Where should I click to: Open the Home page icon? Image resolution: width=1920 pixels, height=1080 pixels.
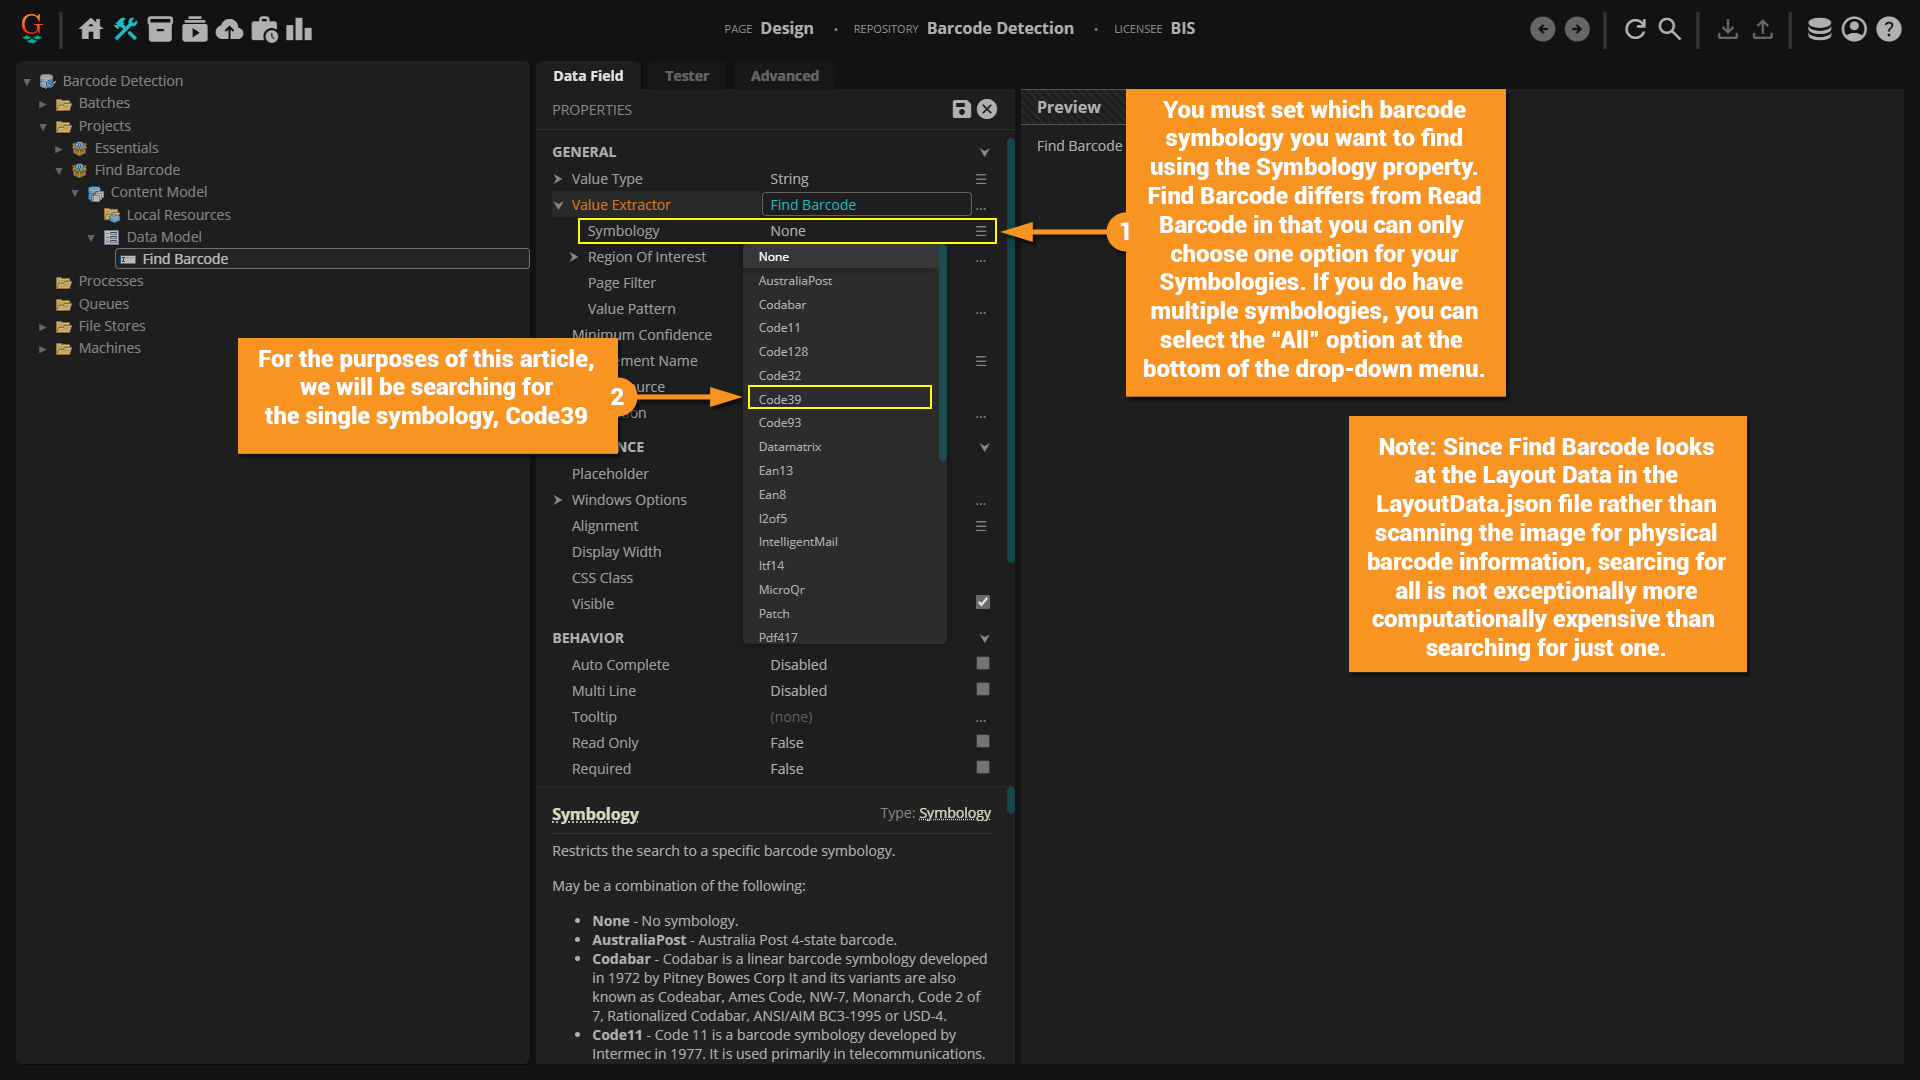(x=91, y=29)
